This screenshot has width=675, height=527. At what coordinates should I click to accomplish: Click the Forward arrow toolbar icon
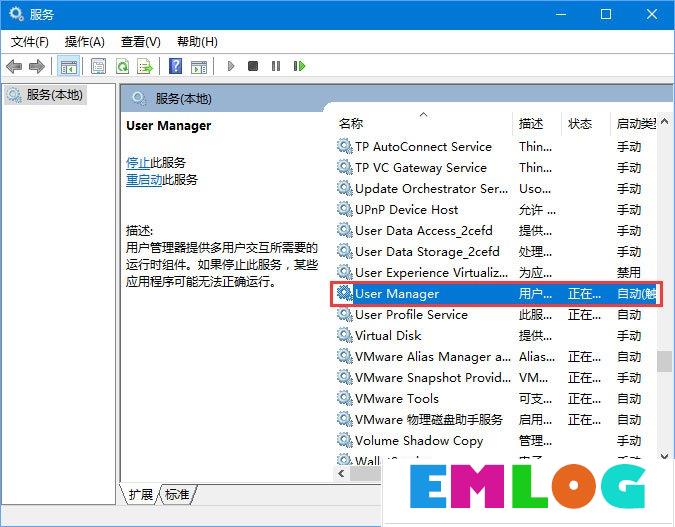[37, 66]
